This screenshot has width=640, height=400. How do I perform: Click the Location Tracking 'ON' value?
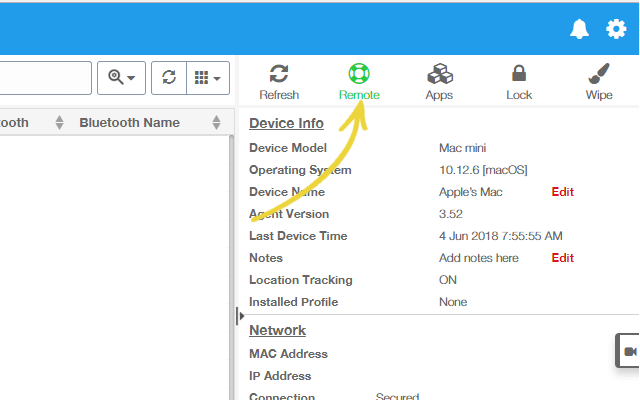[x=448, y=280]
